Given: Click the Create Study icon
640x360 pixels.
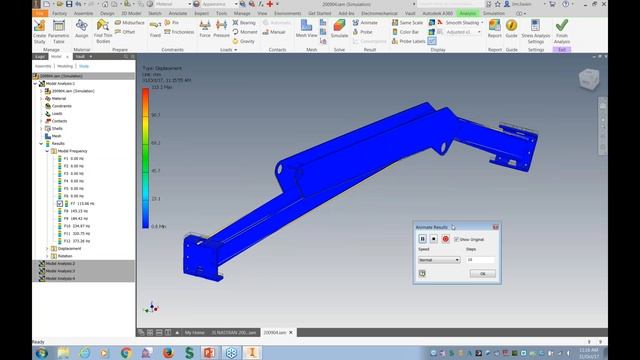Looking at the screenshot, I should 40,31.
